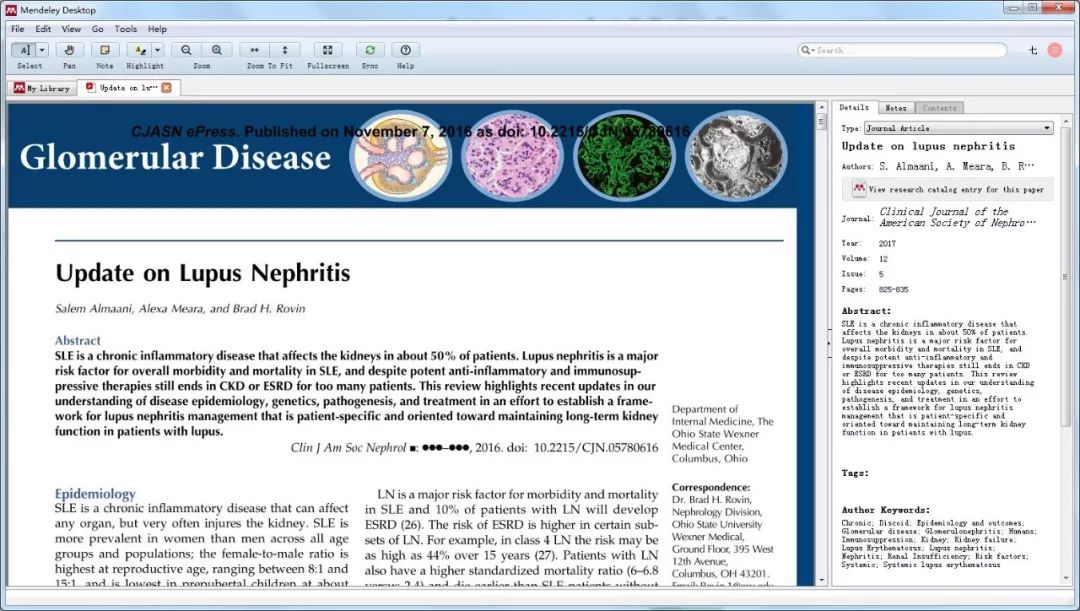Open the Tools menu

point(125,29)
